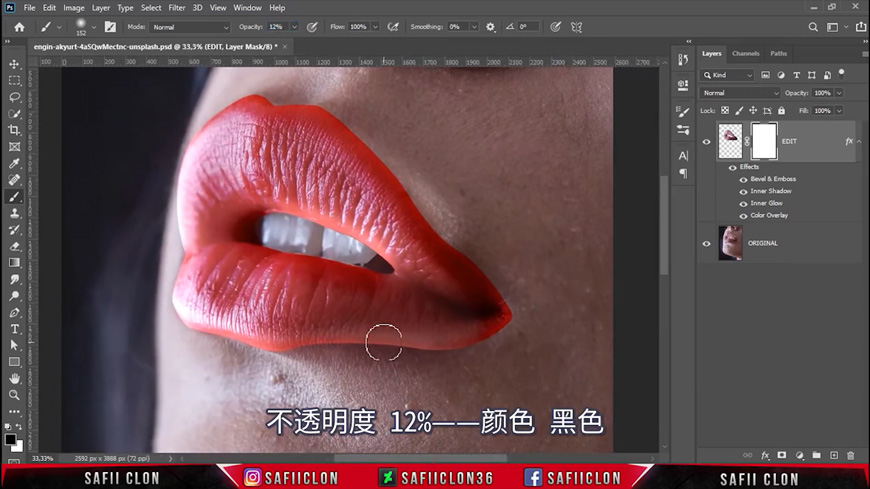
Task: Select the Rectangle shape tool
Action: (14, 362)
